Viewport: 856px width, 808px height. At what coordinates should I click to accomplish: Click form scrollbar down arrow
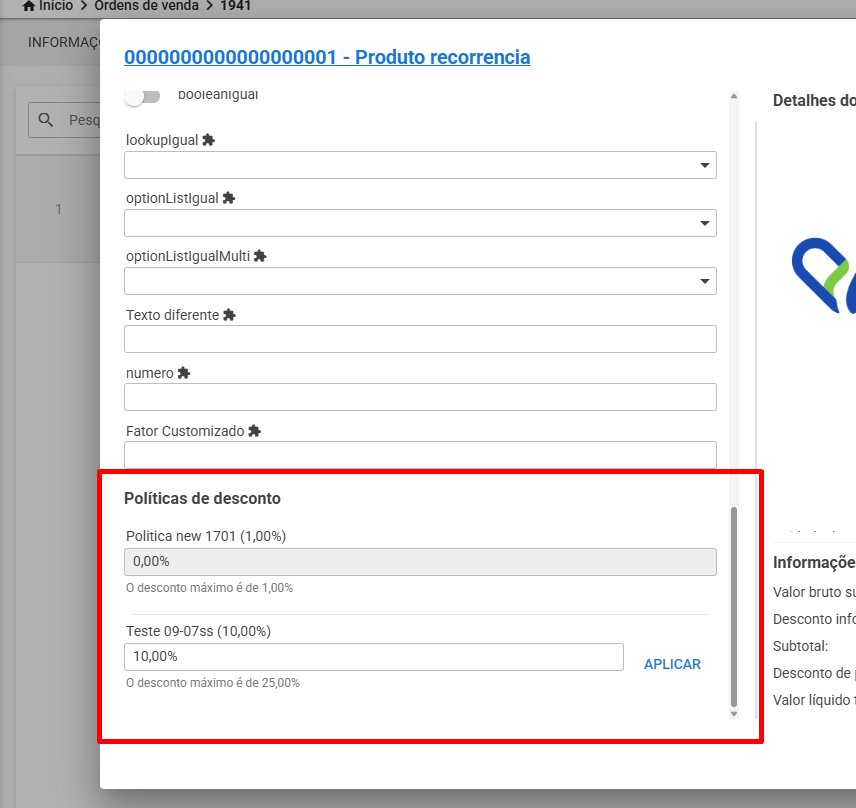734,714
